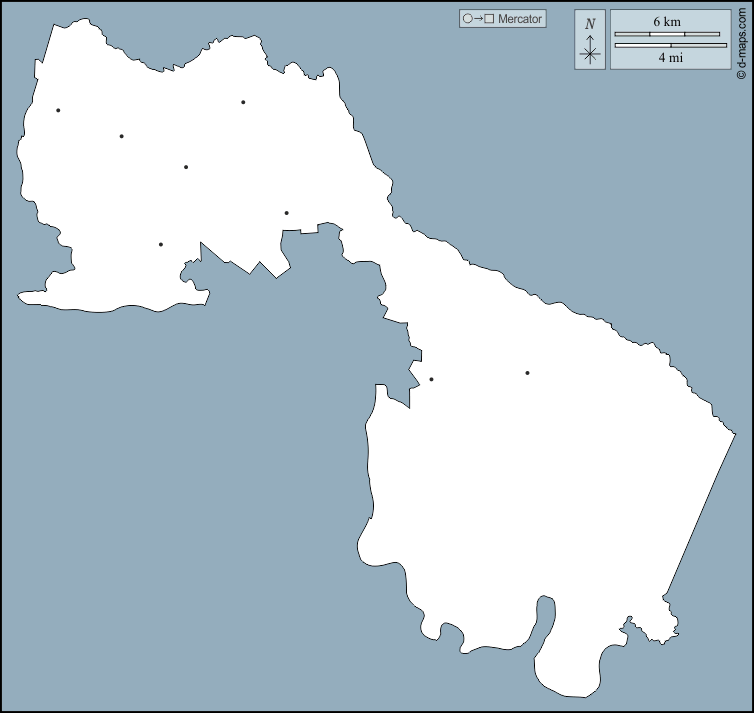This screenshot has width=754, height=713.
Task: Click the small peninsula at the map's southern tip
Action: pyautogui.click(x=570, y=670)
